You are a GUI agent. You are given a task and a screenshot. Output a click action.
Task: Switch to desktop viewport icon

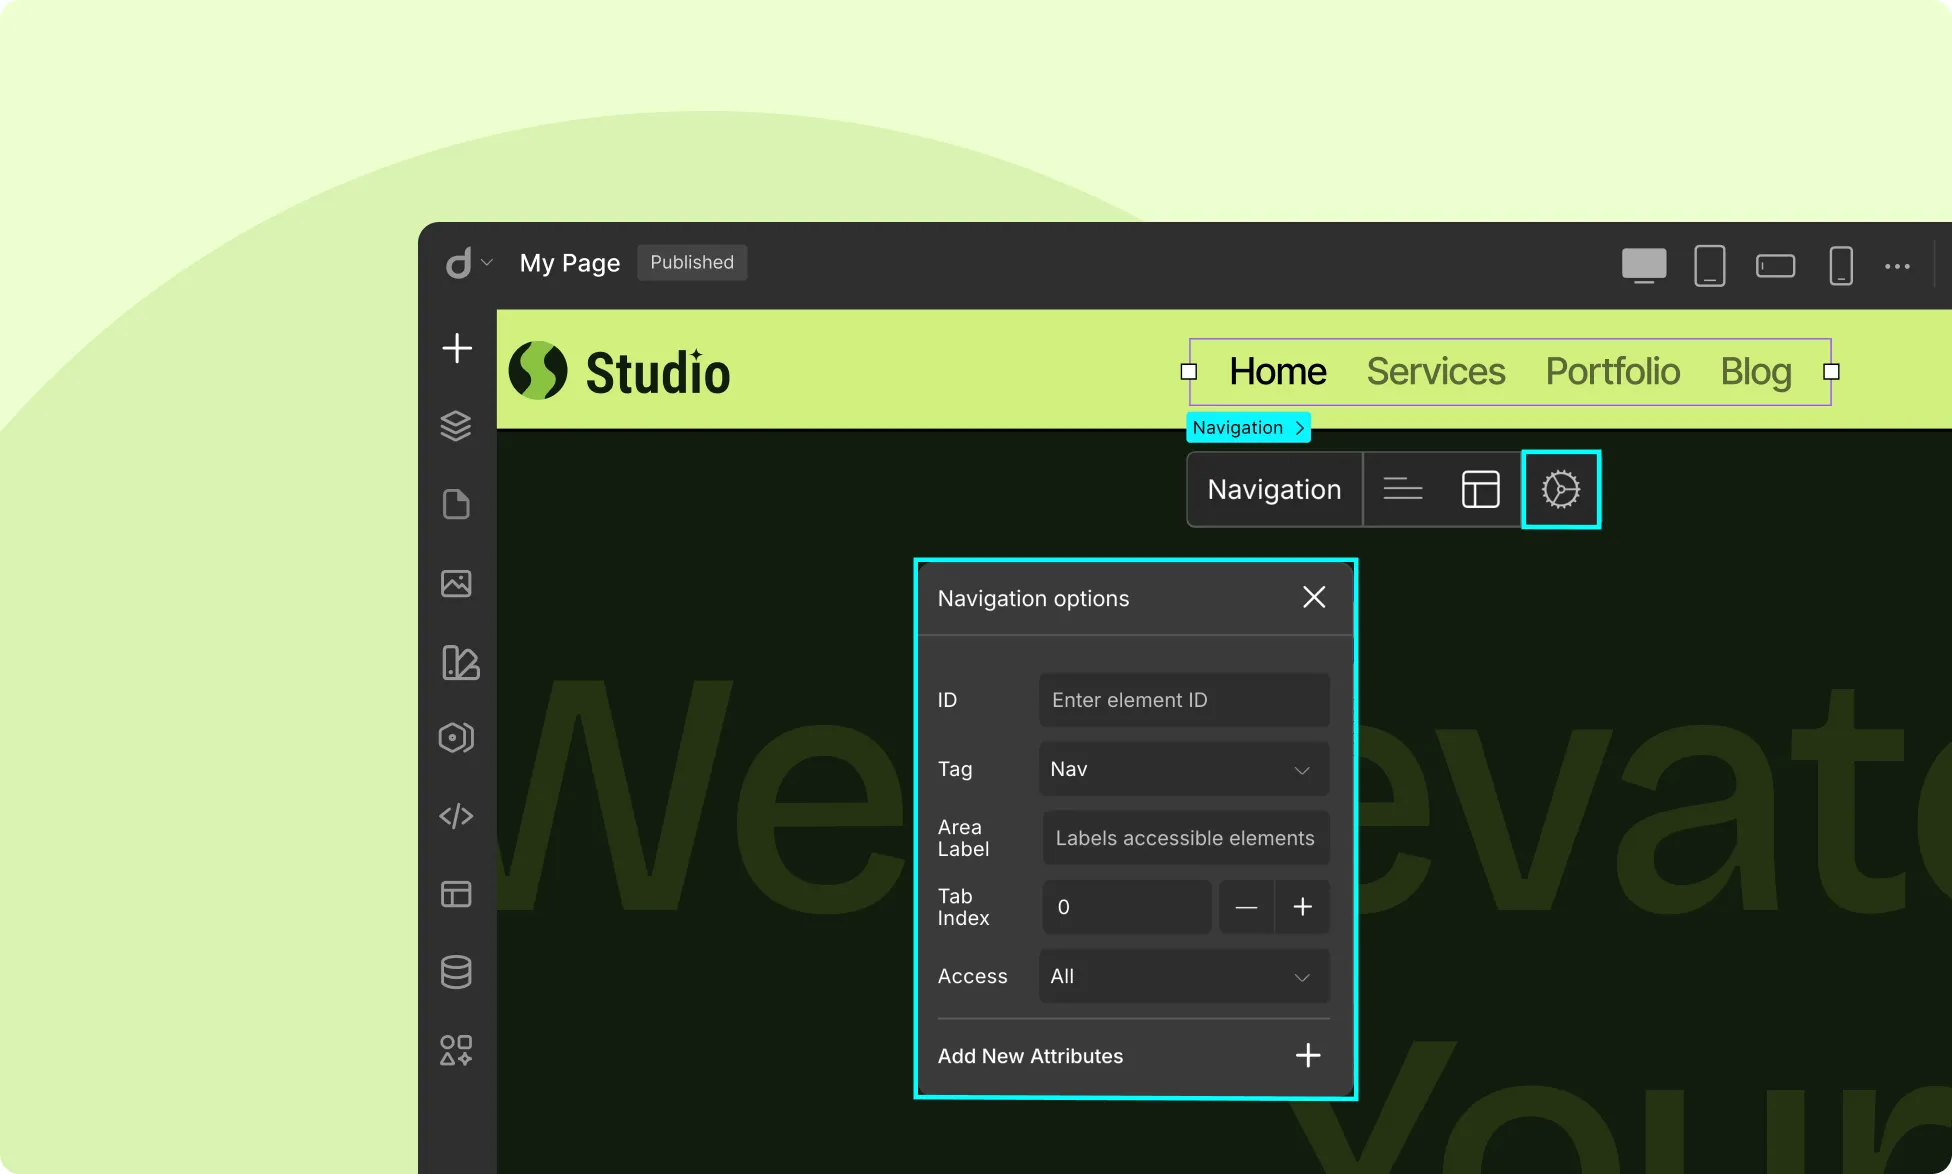click(x=1644, y=266)
